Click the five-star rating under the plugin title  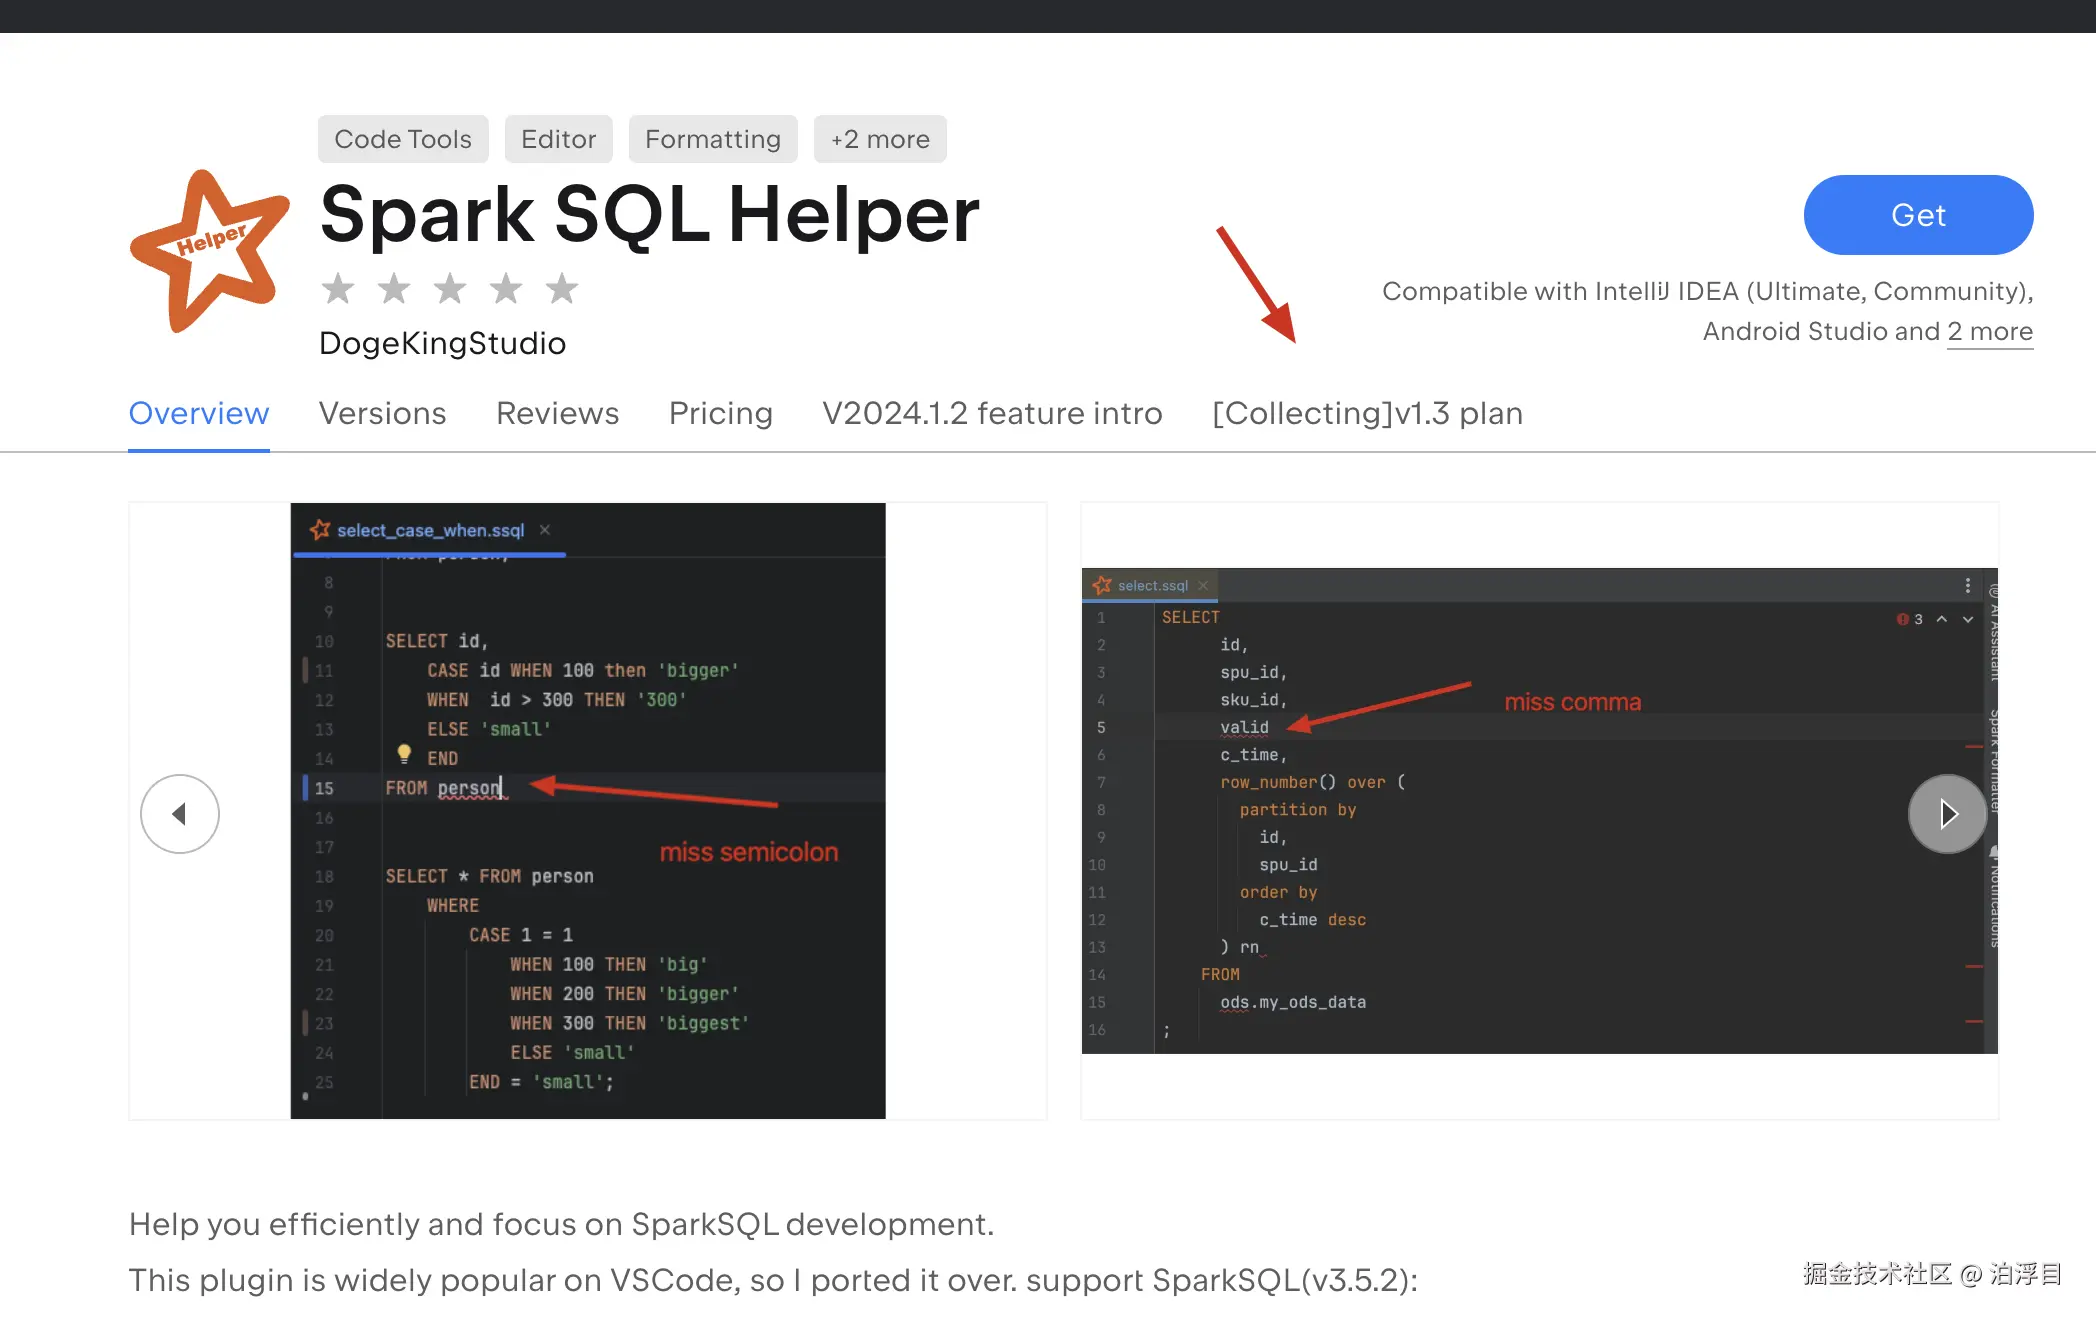[450, 289]
